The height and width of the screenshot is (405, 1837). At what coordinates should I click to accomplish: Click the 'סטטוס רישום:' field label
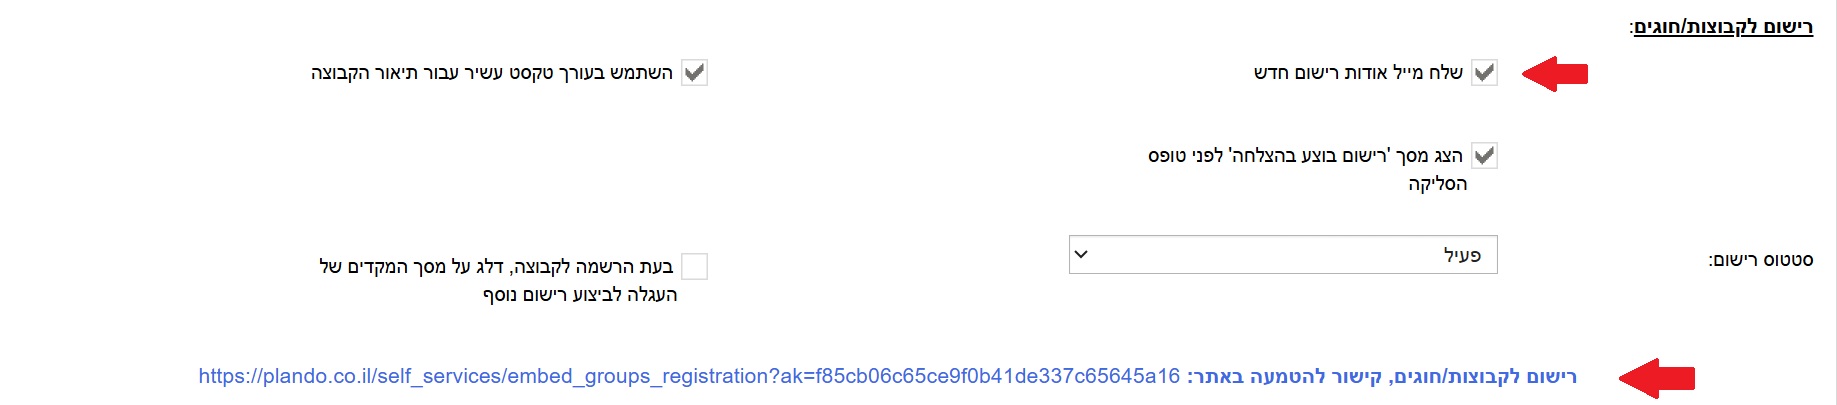tap(1760, 260)
